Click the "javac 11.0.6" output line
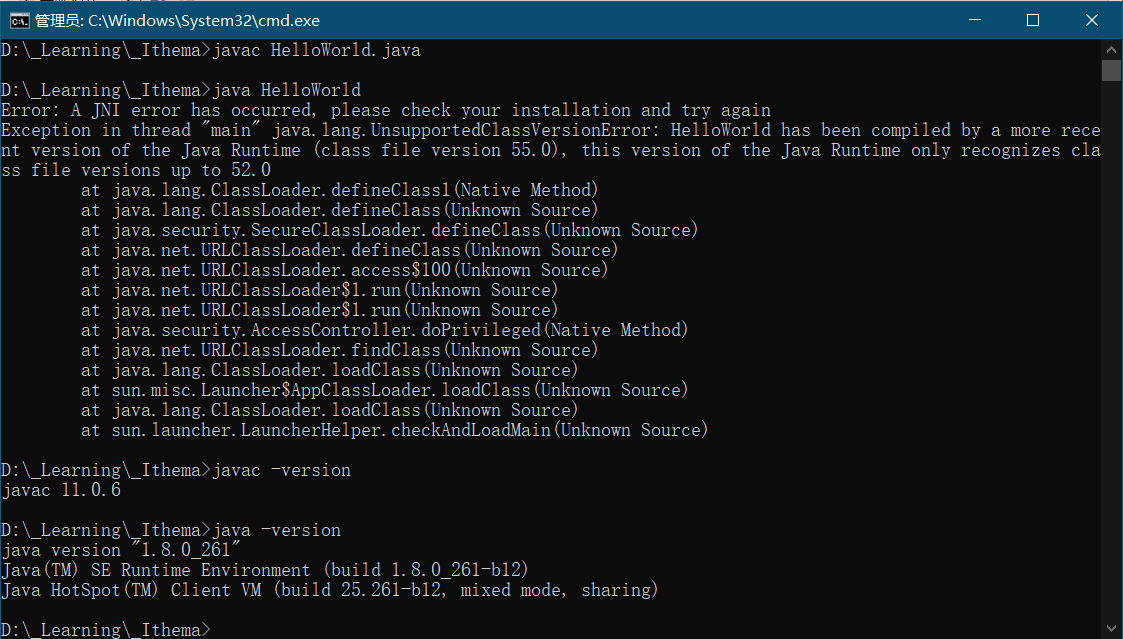Image resolution: width=1123 pixels, height=639 pixels. coord(62,490)
